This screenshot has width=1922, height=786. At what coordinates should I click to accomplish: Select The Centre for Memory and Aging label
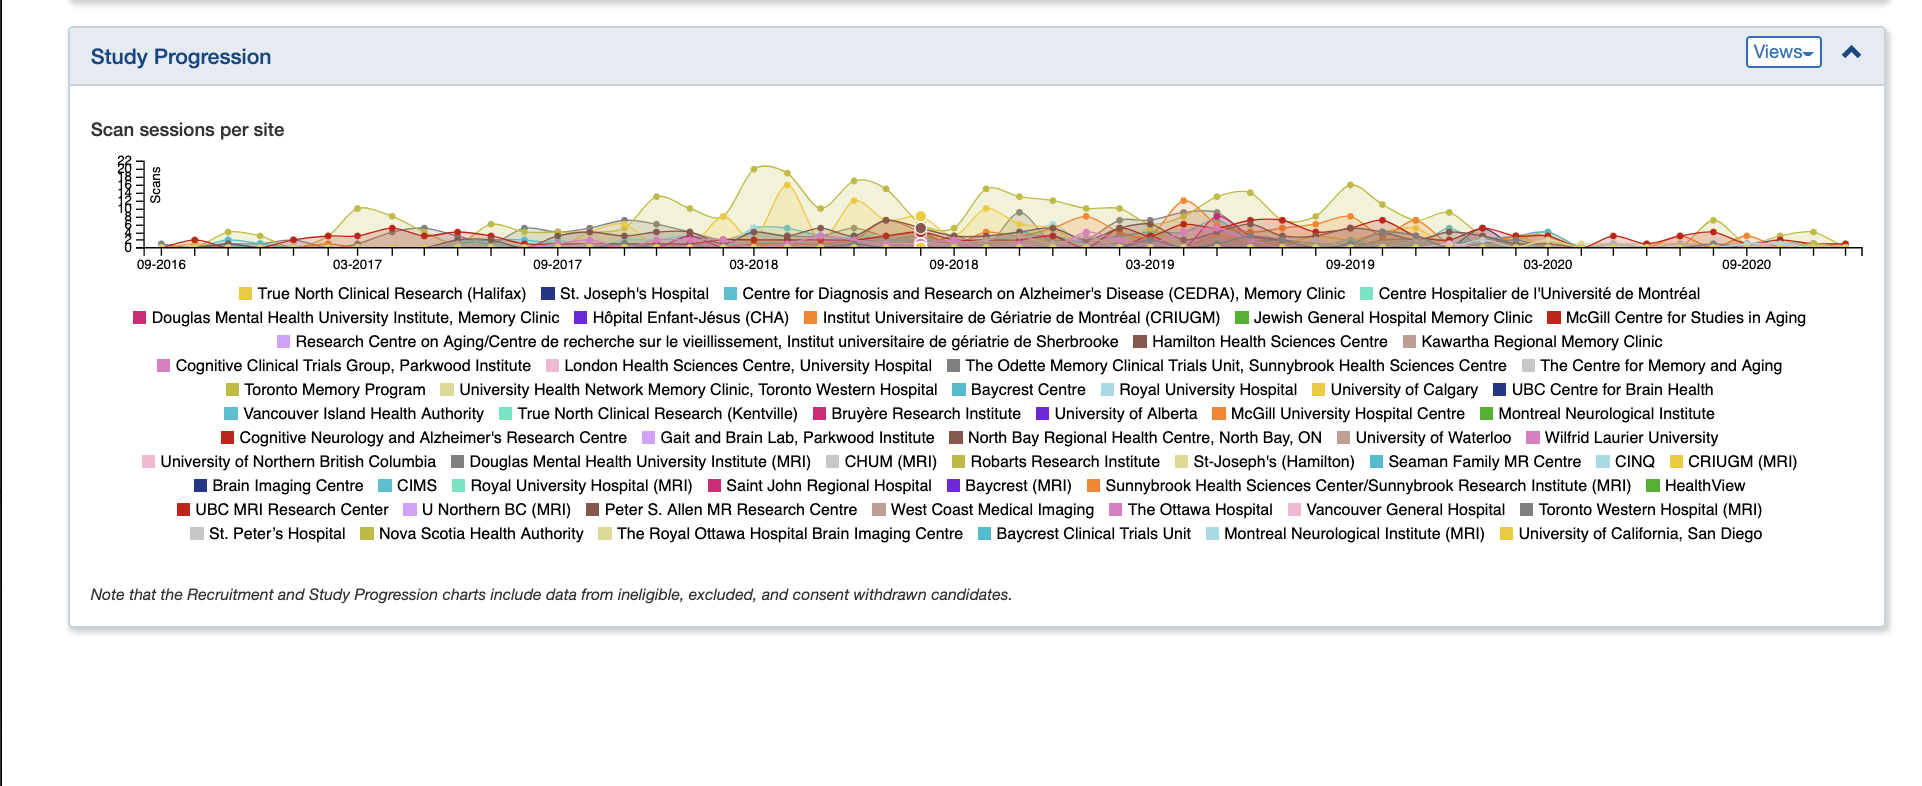(1661, 366)
